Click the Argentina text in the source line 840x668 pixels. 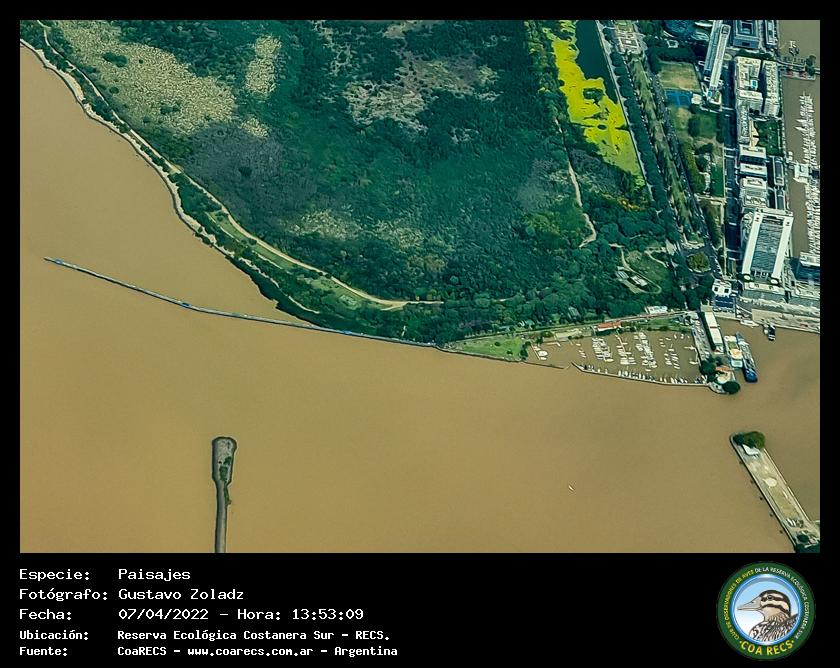[x=365, y=651]
